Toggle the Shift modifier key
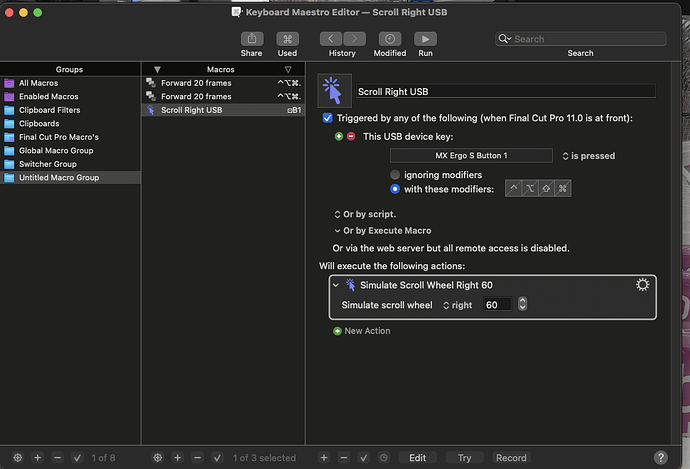 point(546,189)
